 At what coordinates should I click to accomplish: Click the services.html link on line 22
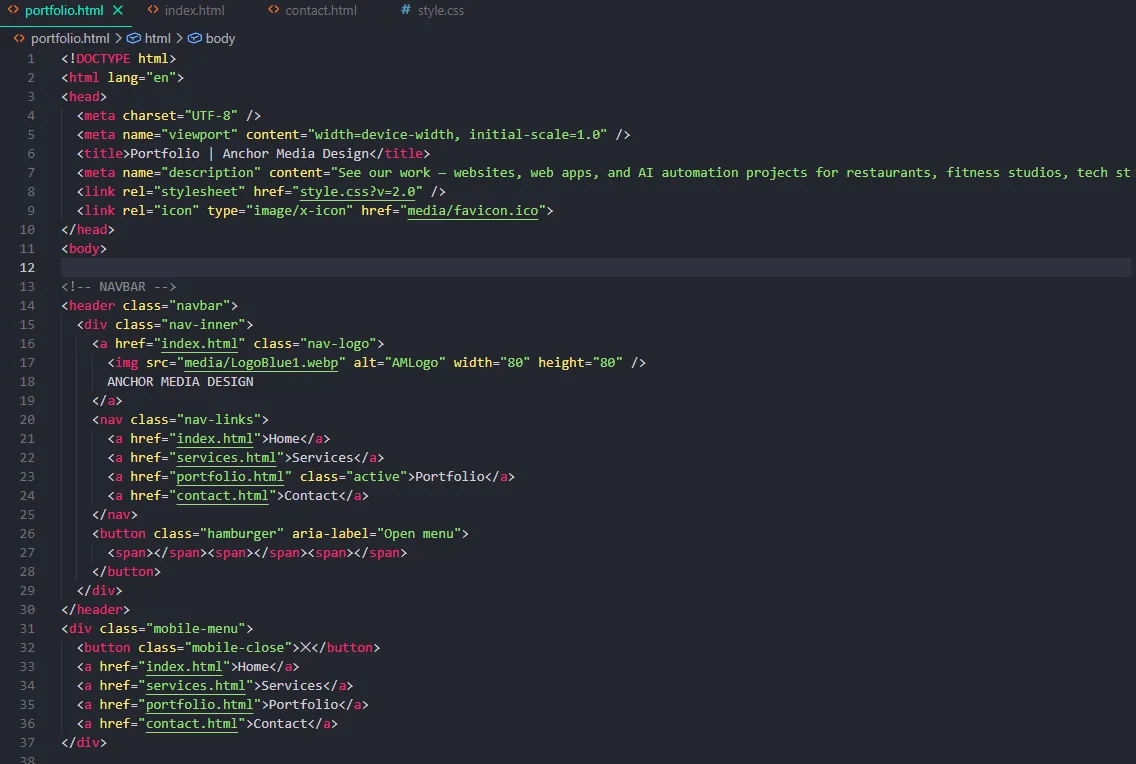coord(226,458)
